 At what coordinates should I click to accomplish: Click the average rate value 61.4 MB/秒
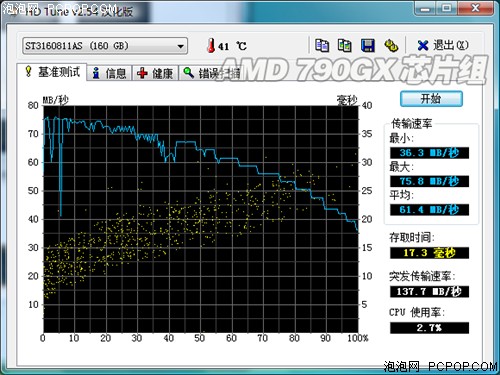pyautogui.click(x=429, y=210)
